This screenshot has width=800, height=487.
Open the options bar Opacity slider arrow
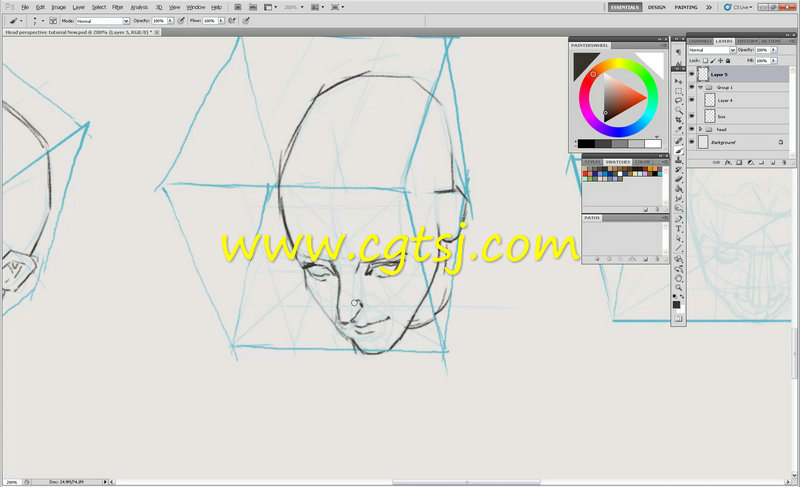click(x=170, y=21)
